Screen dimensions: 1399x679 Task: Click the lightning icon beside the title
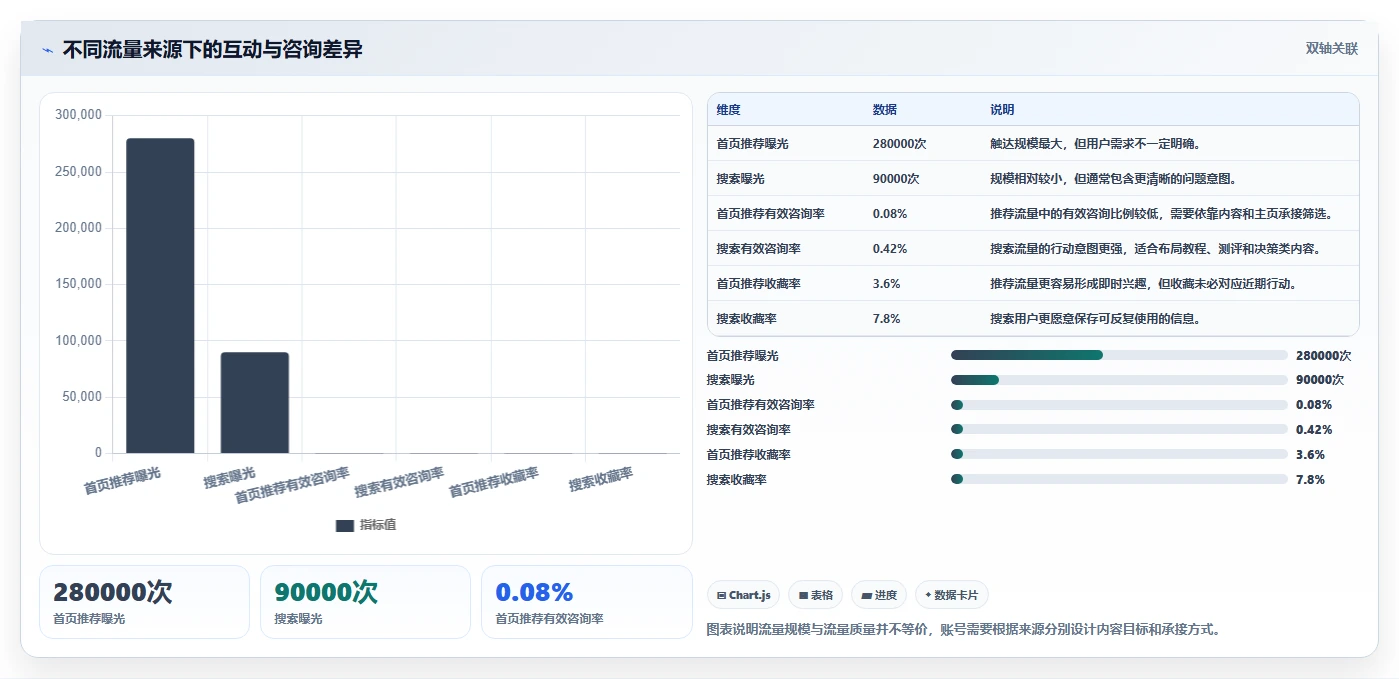[x=48, y=50]
